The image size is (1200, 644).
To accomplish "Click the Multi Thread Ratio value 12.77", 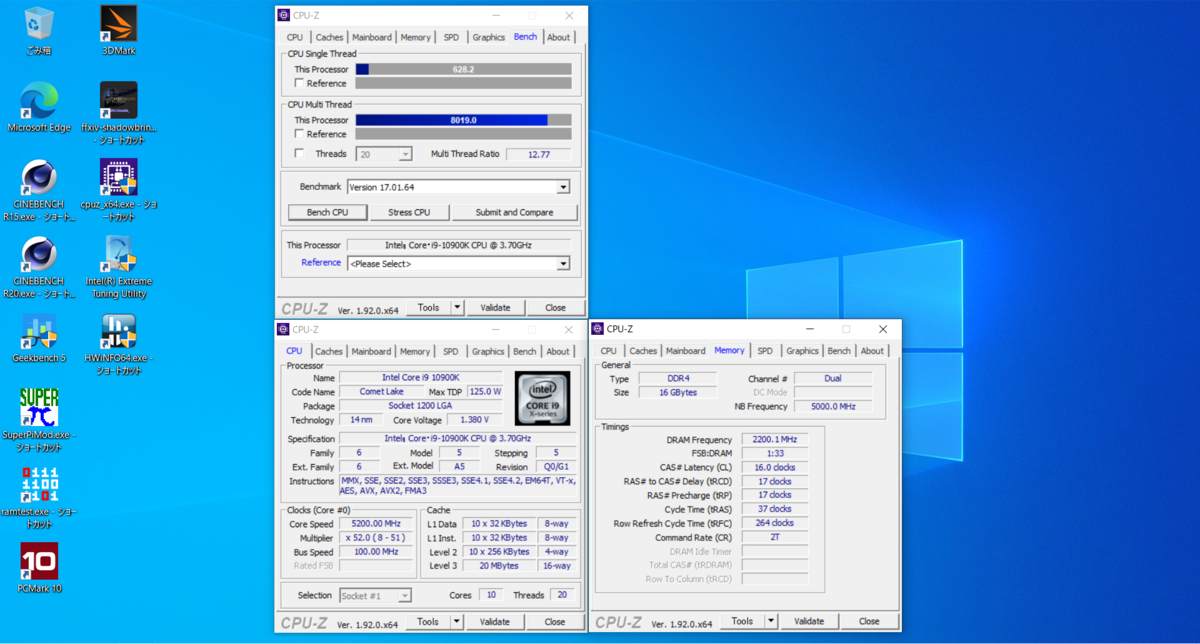I will click(x=538, y=154).
